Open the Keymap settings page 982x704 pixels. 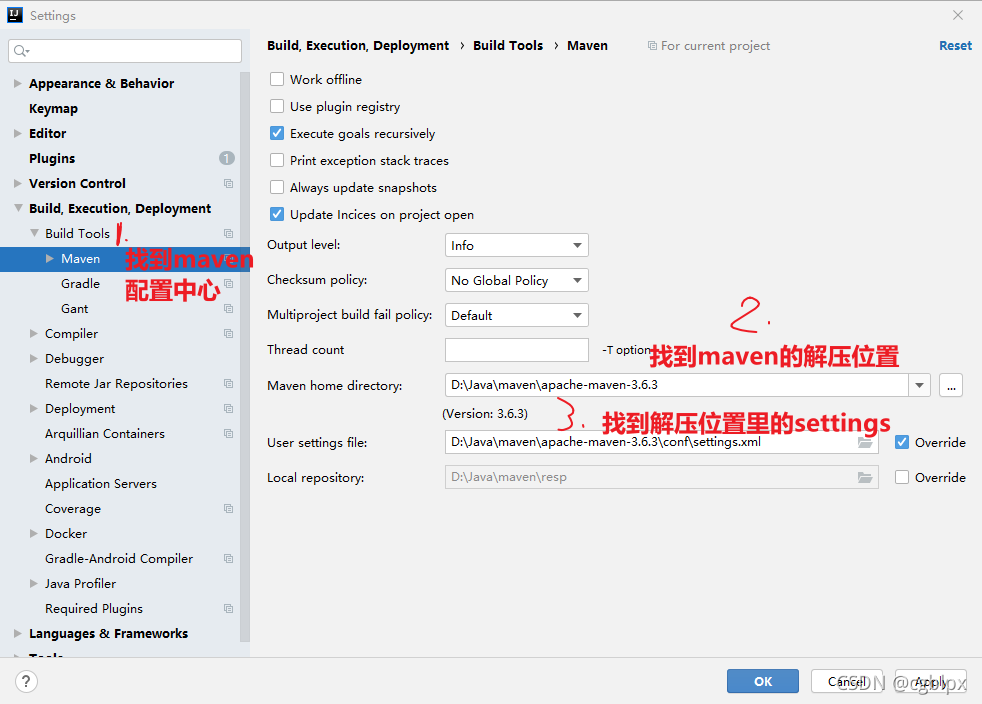point(53,108)
